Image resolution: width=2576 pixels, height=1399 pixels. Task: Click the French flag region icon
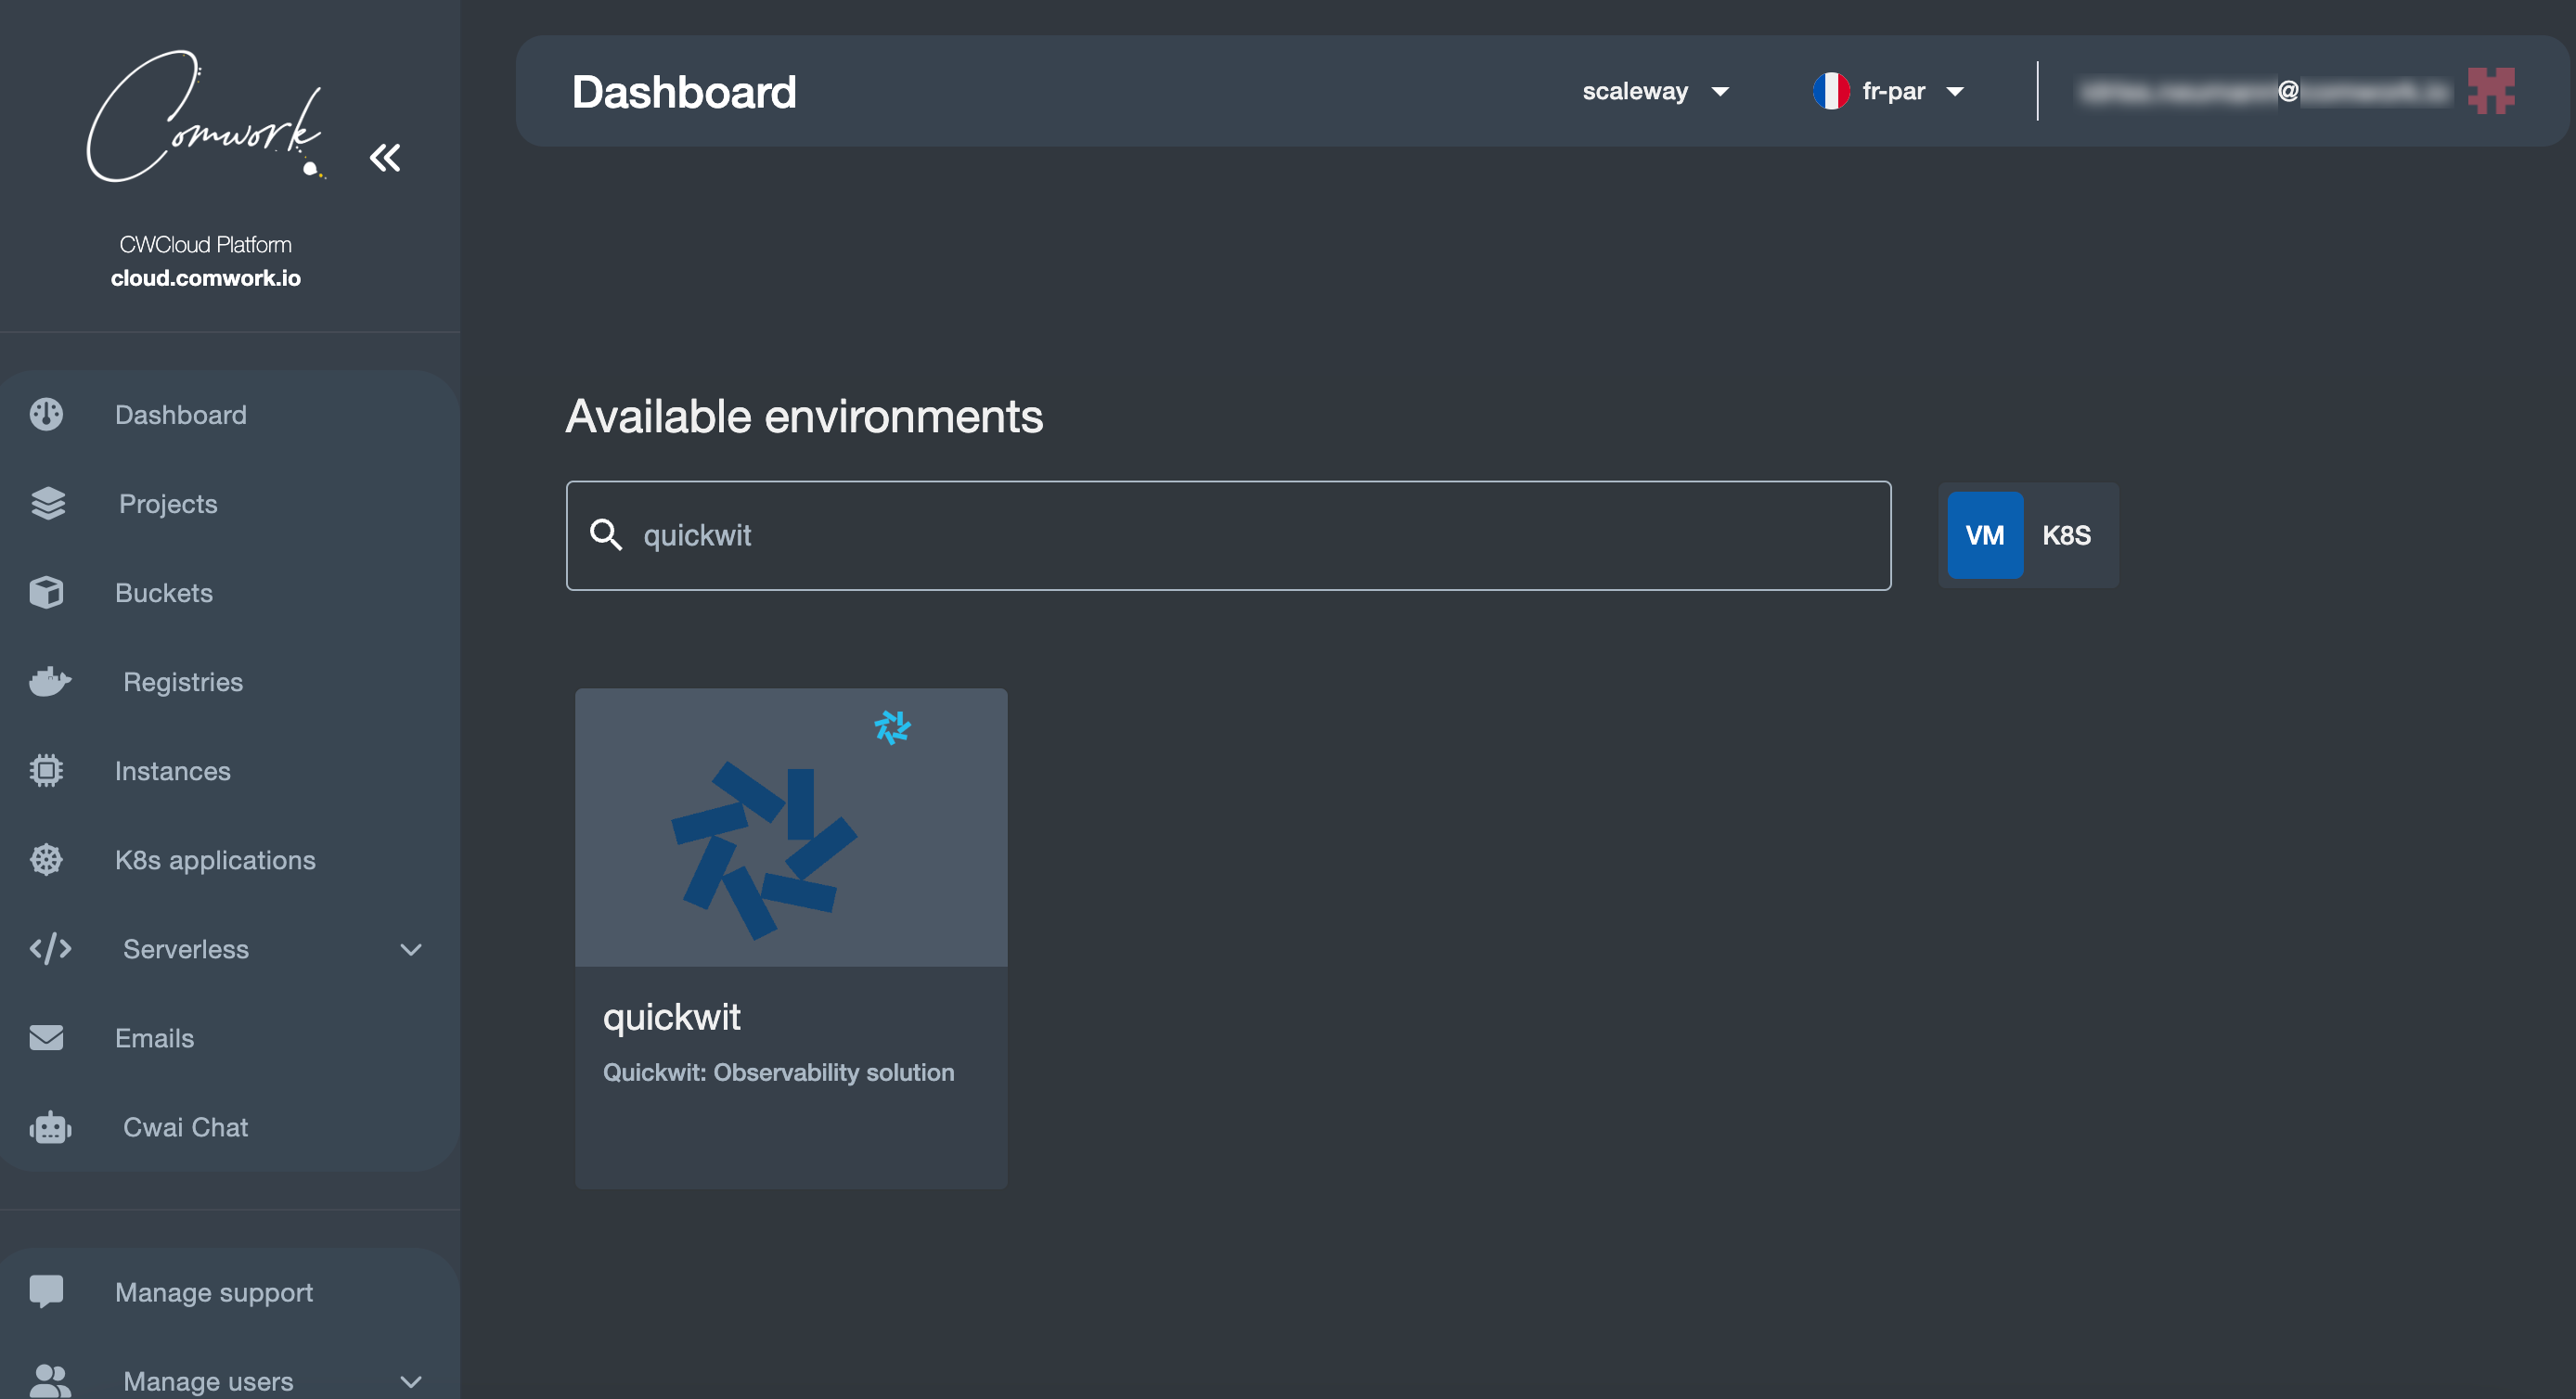[x=1831, y=91]
